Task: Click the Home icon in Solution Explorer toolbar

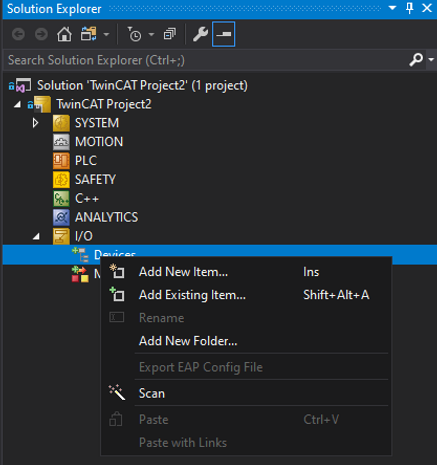Action: [x=64, y=34]
